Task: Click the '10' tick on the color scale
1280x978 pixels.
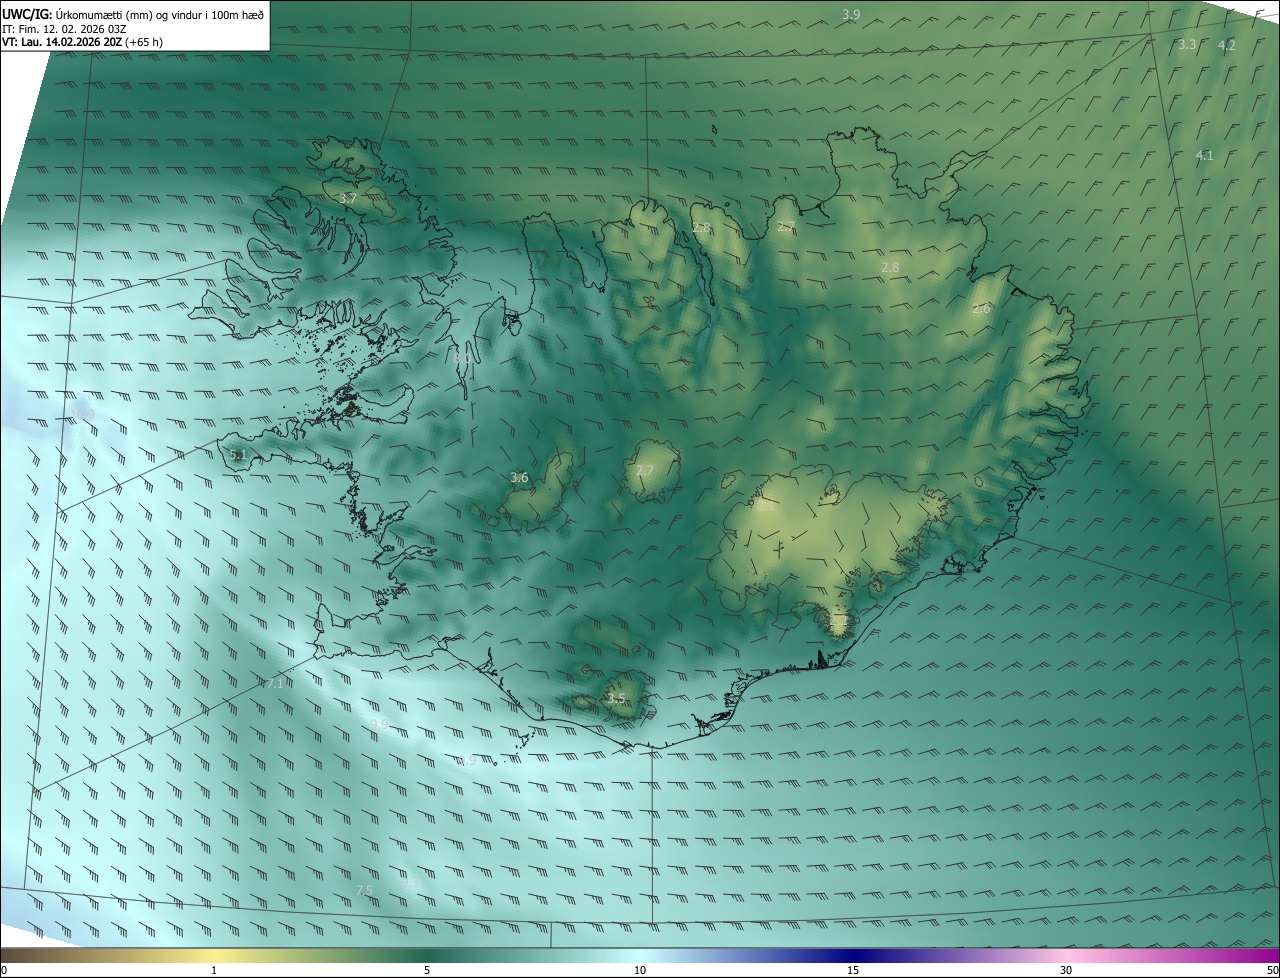Action: point(640,970)
